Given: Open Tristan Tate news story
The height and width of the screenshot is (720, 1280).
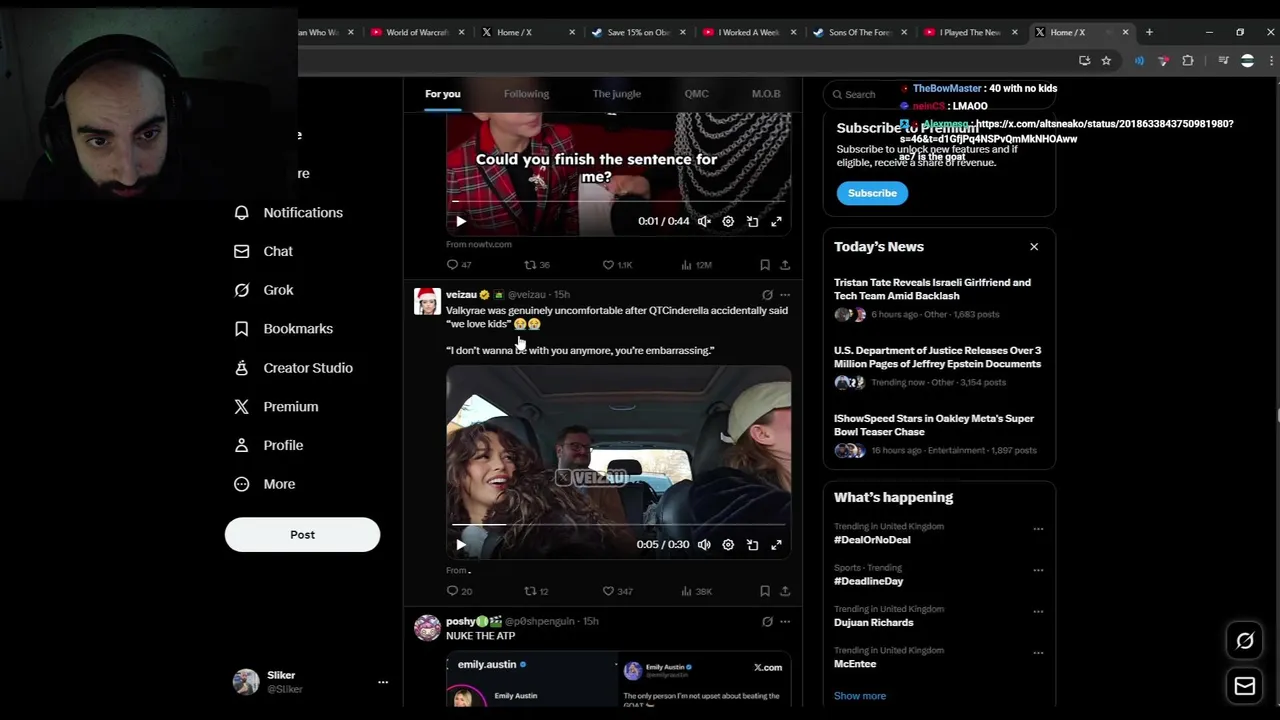Looking at the screenshot, I should coord(939,299).
